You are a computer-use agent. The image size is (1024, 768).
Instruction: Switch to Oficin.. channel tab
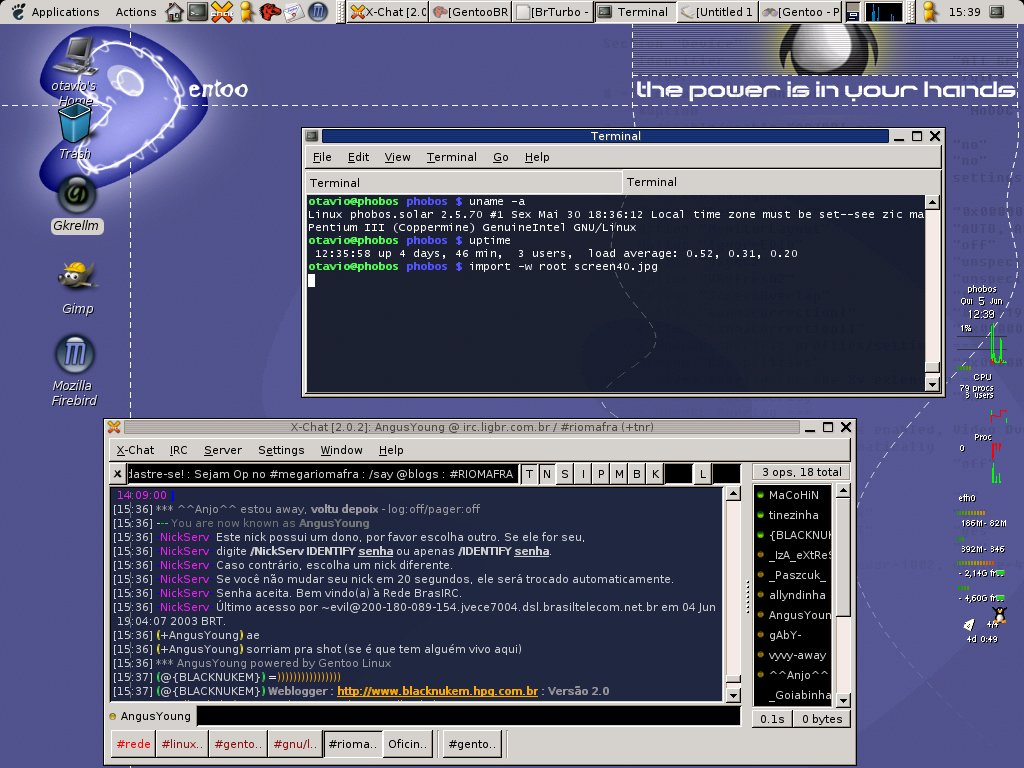point(407,744)
